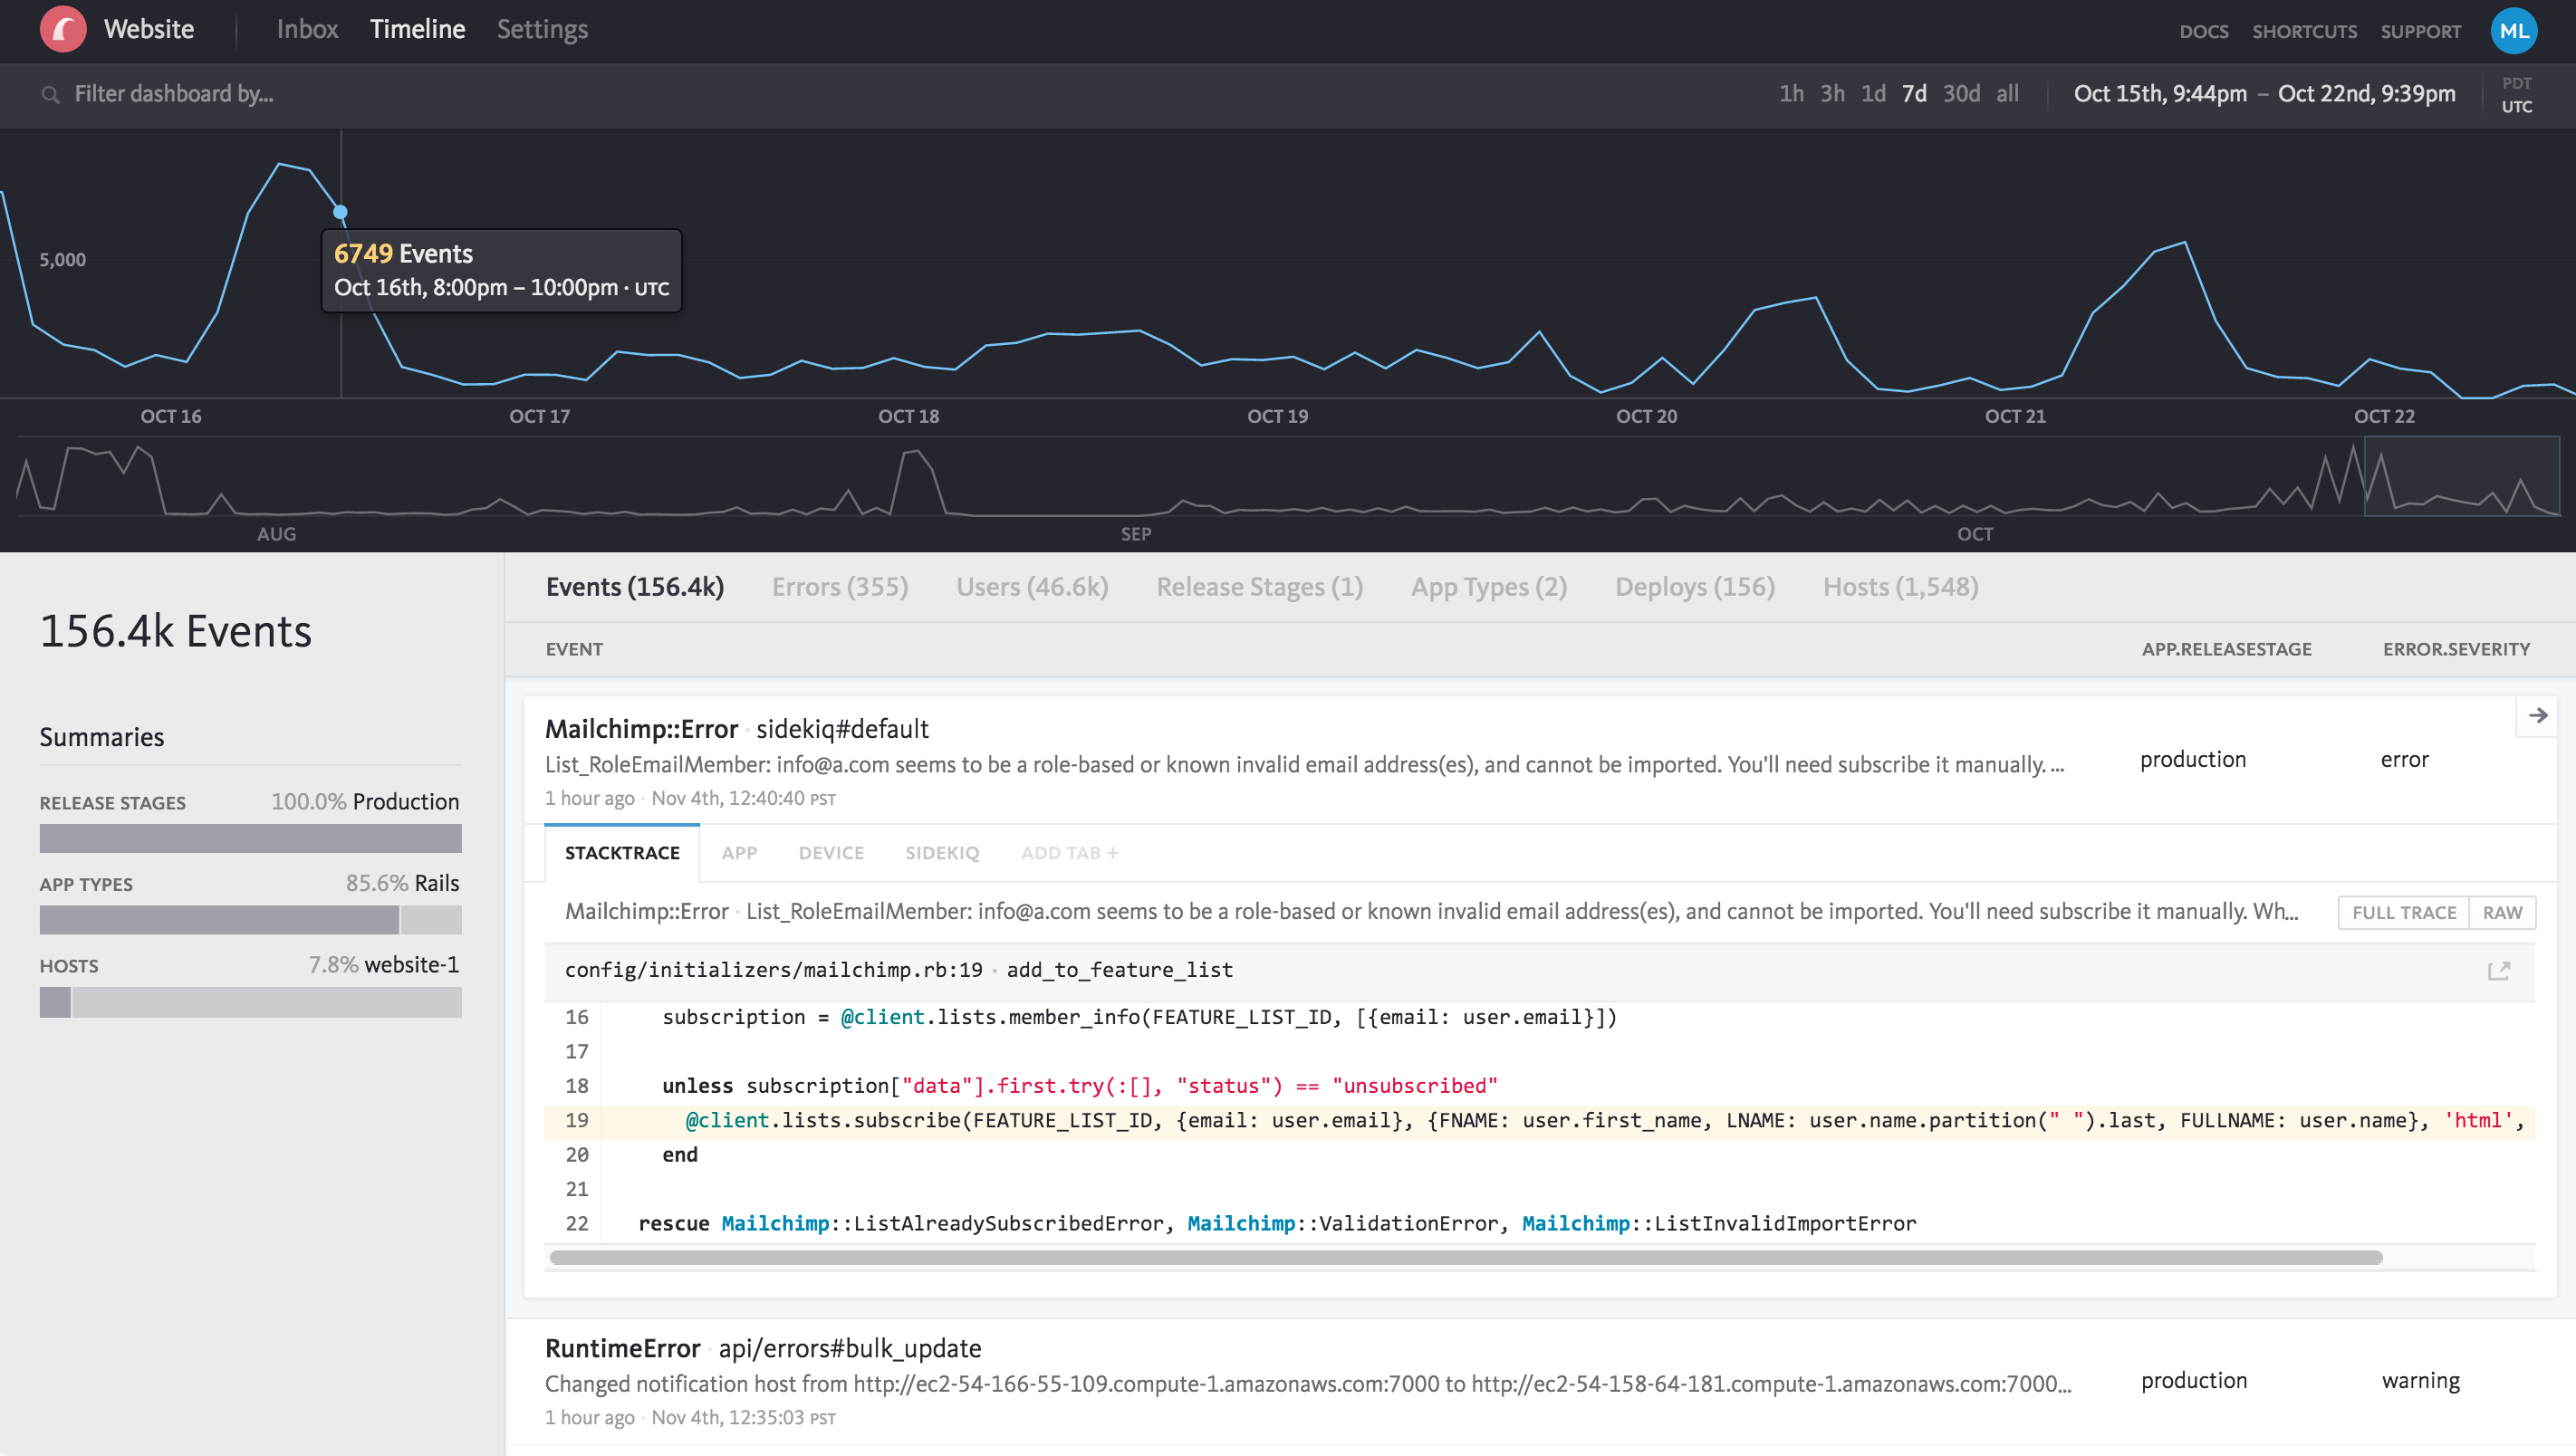The image size is (2576, 1456).
Task: Switch timezone to PDT
Action: [2516, 83]
